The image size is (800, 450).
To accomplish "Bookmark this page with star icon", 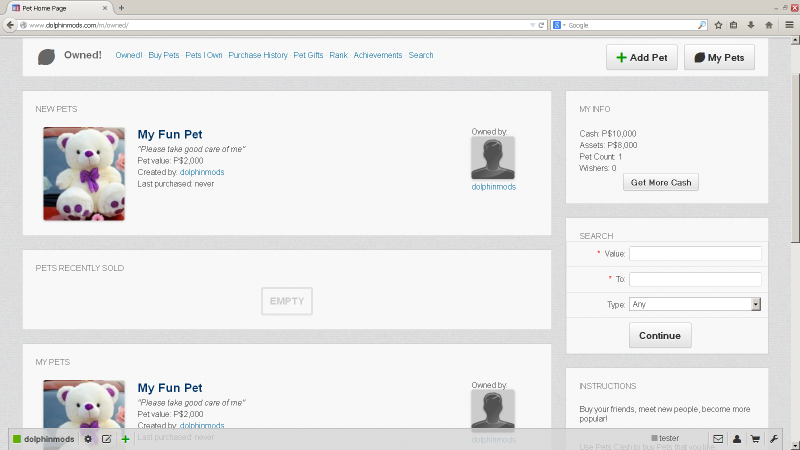I will coord(718,25).
